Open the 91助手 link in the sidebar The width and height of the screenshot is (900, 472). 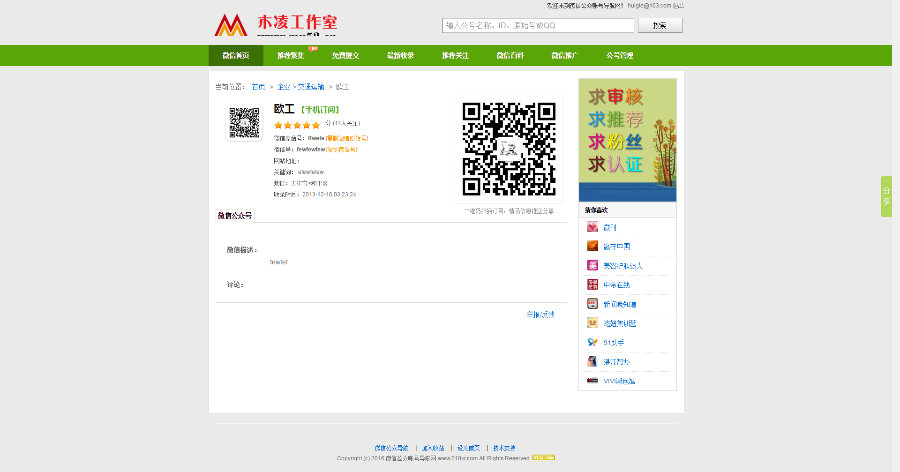pos(614,343)
